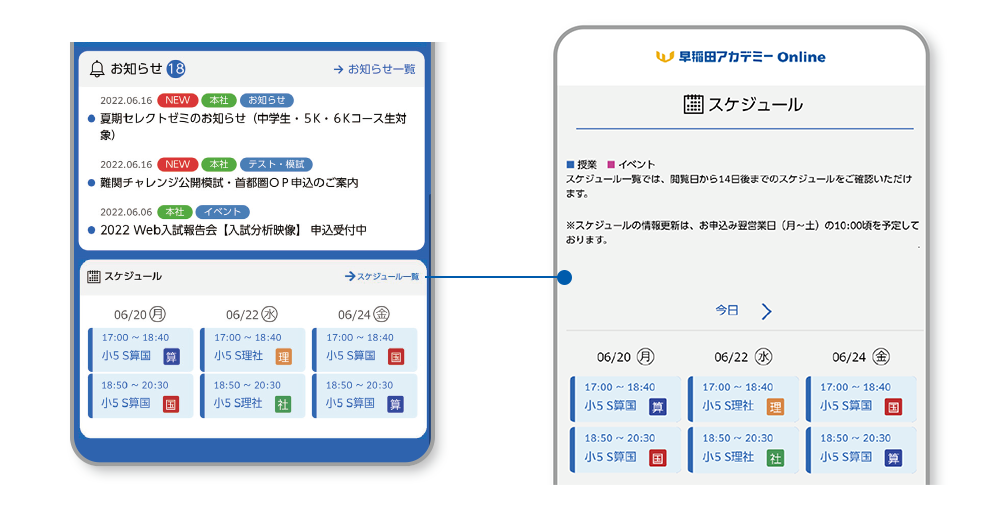Viewport: 1000px width, 508px height.
Task: Click the 06/24 金 date header in left phone
Action: [364, 314]
